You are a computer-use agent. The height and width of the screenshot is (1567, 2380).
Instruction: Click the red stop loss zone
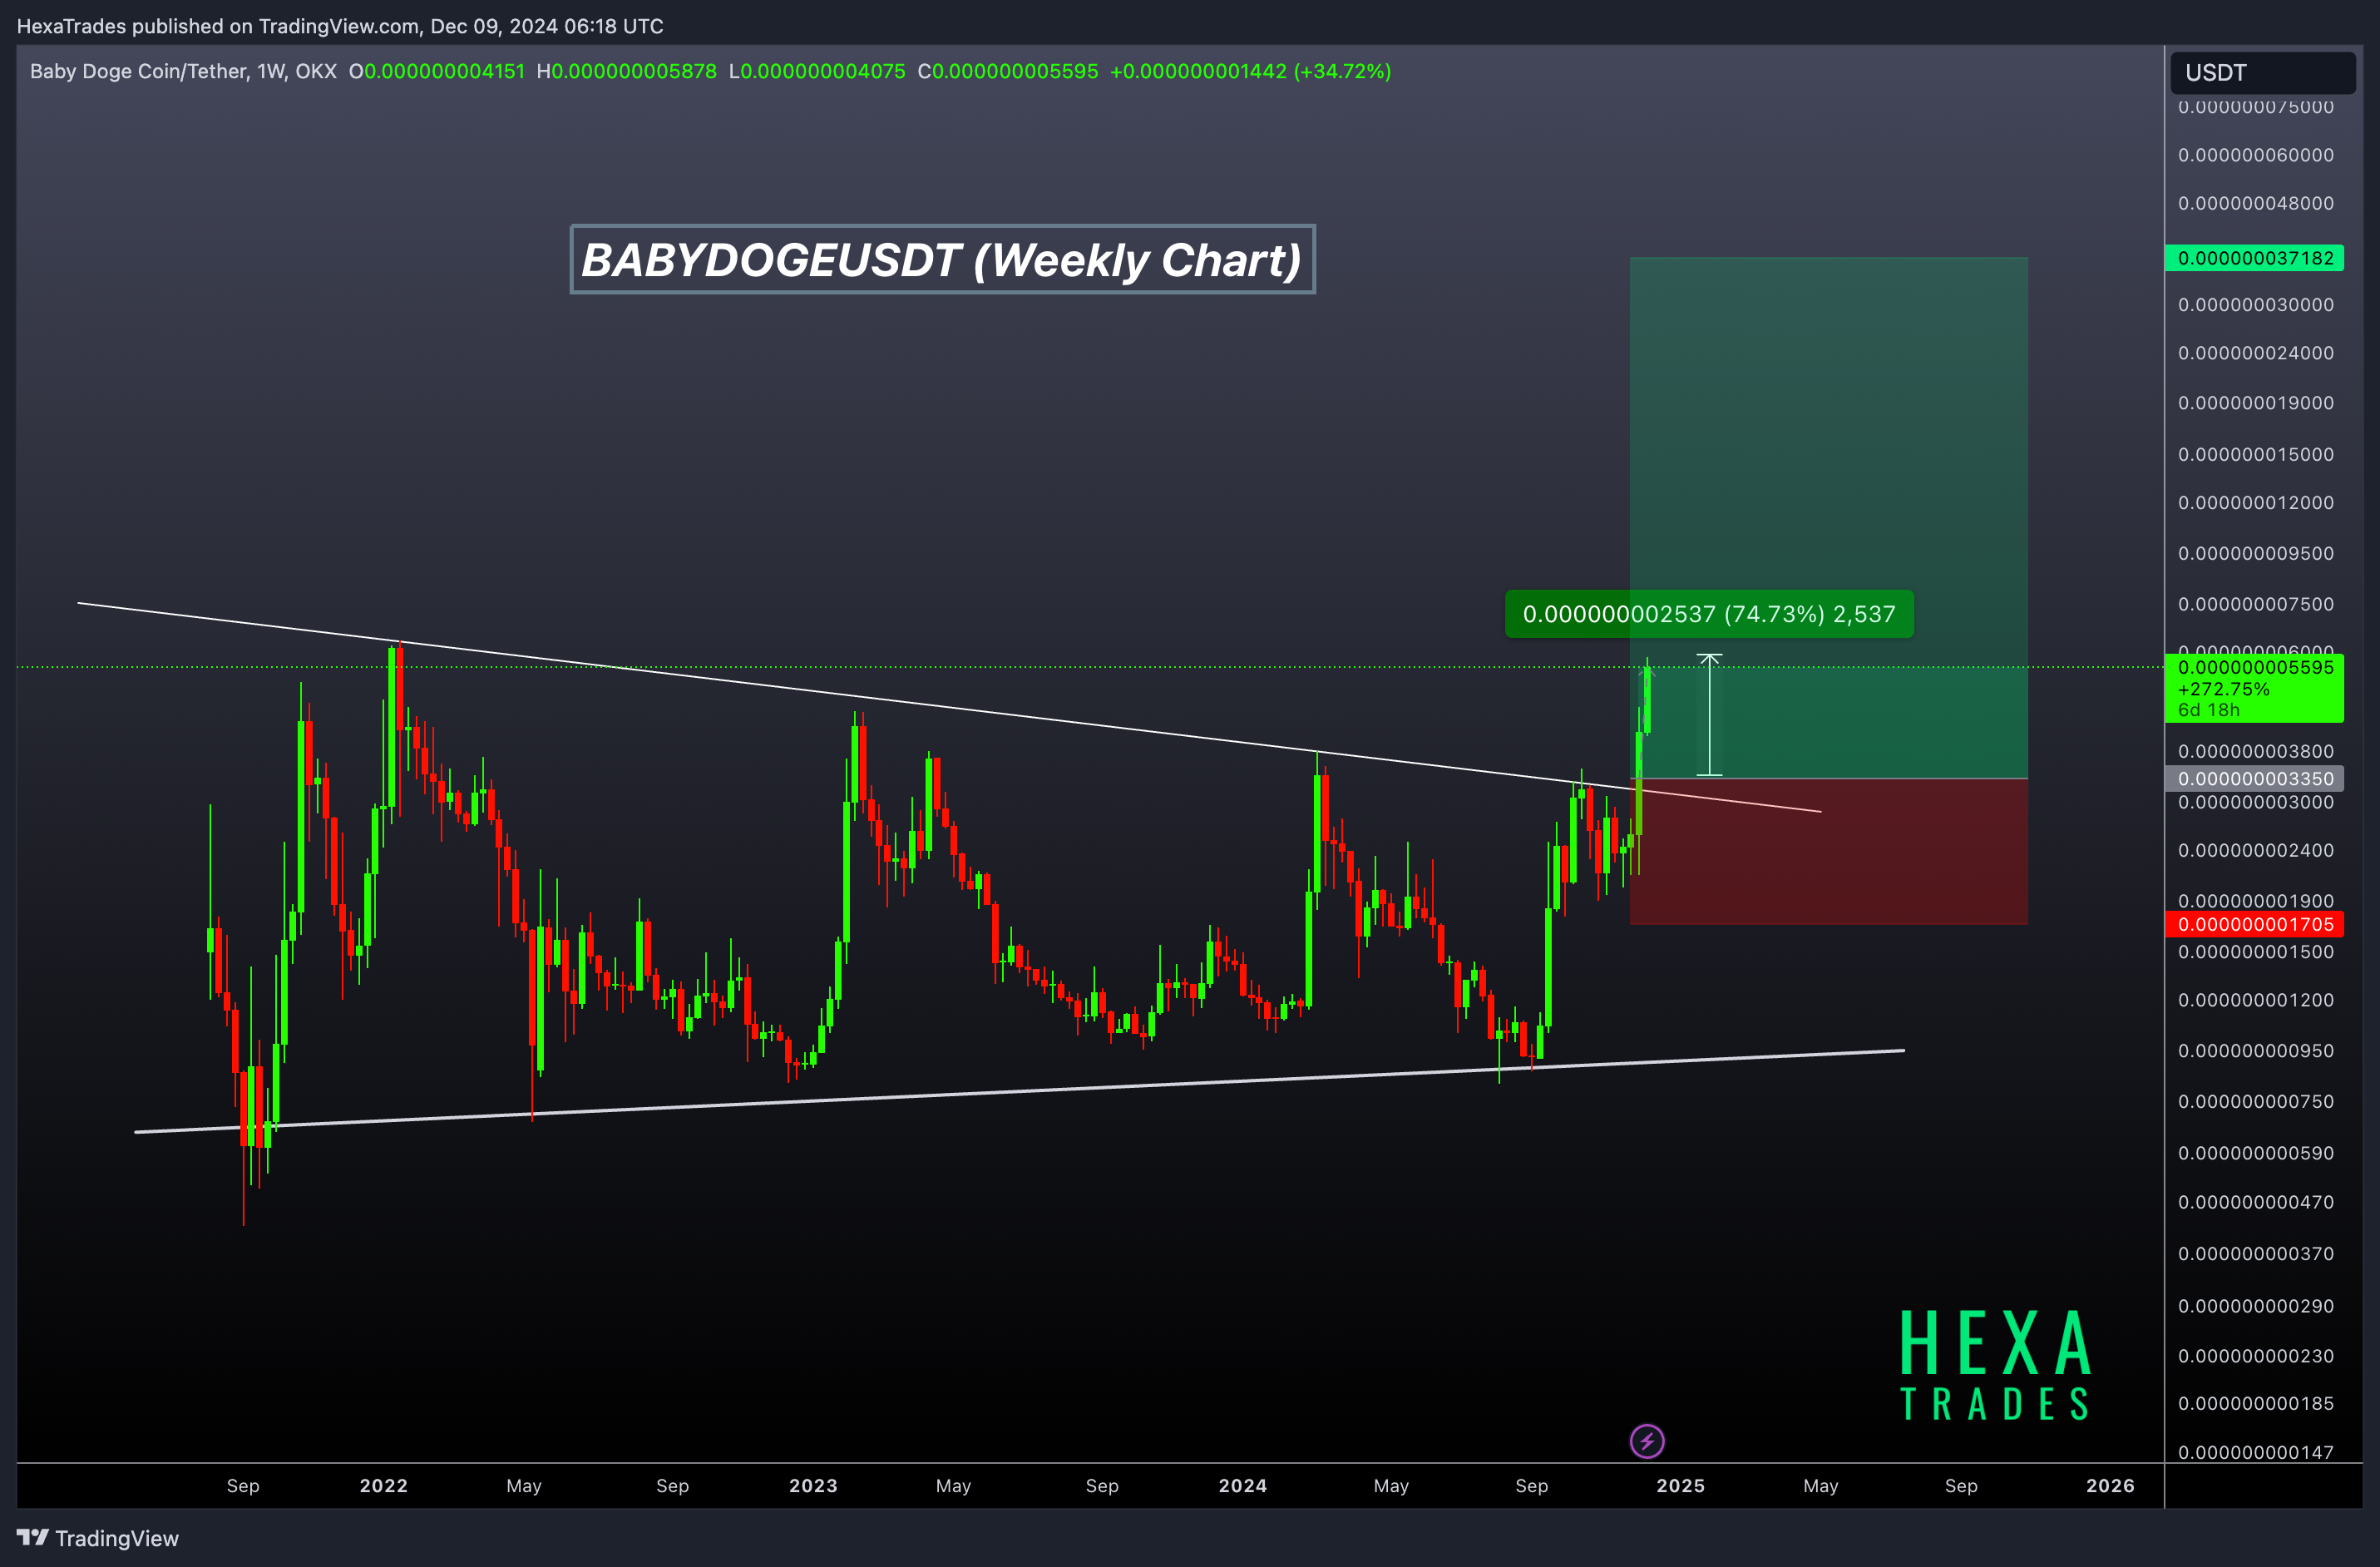pos(1828,851)
